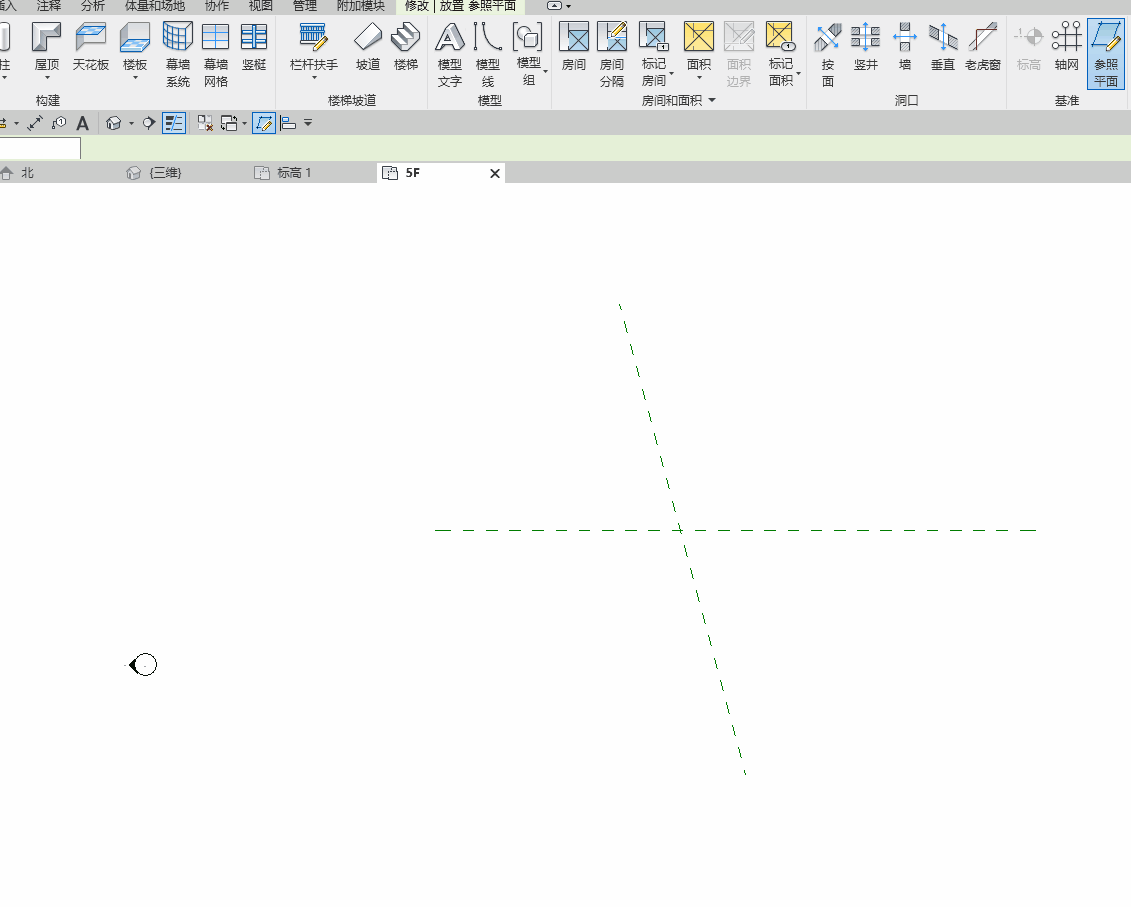Select the 楼板 (Floor) tool icon
Screen dimensions: 1131x907
coord(135,38)
